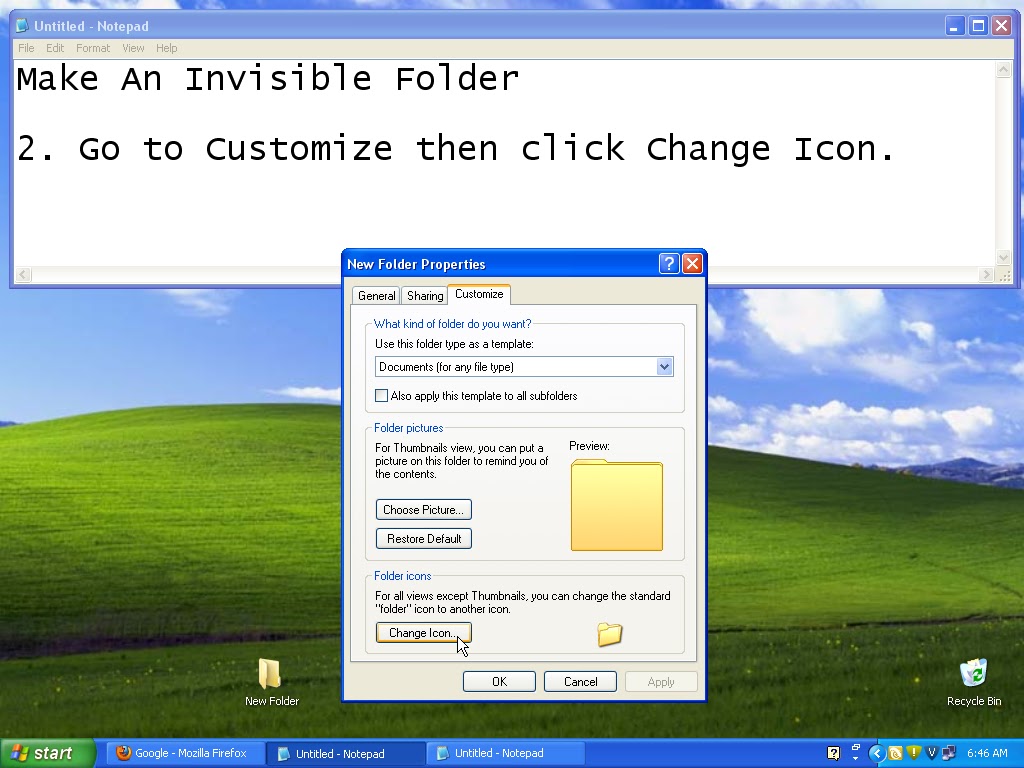1024x768 pixels.
Task: Click the Notepad title bar icon
Action: point(22,26)
